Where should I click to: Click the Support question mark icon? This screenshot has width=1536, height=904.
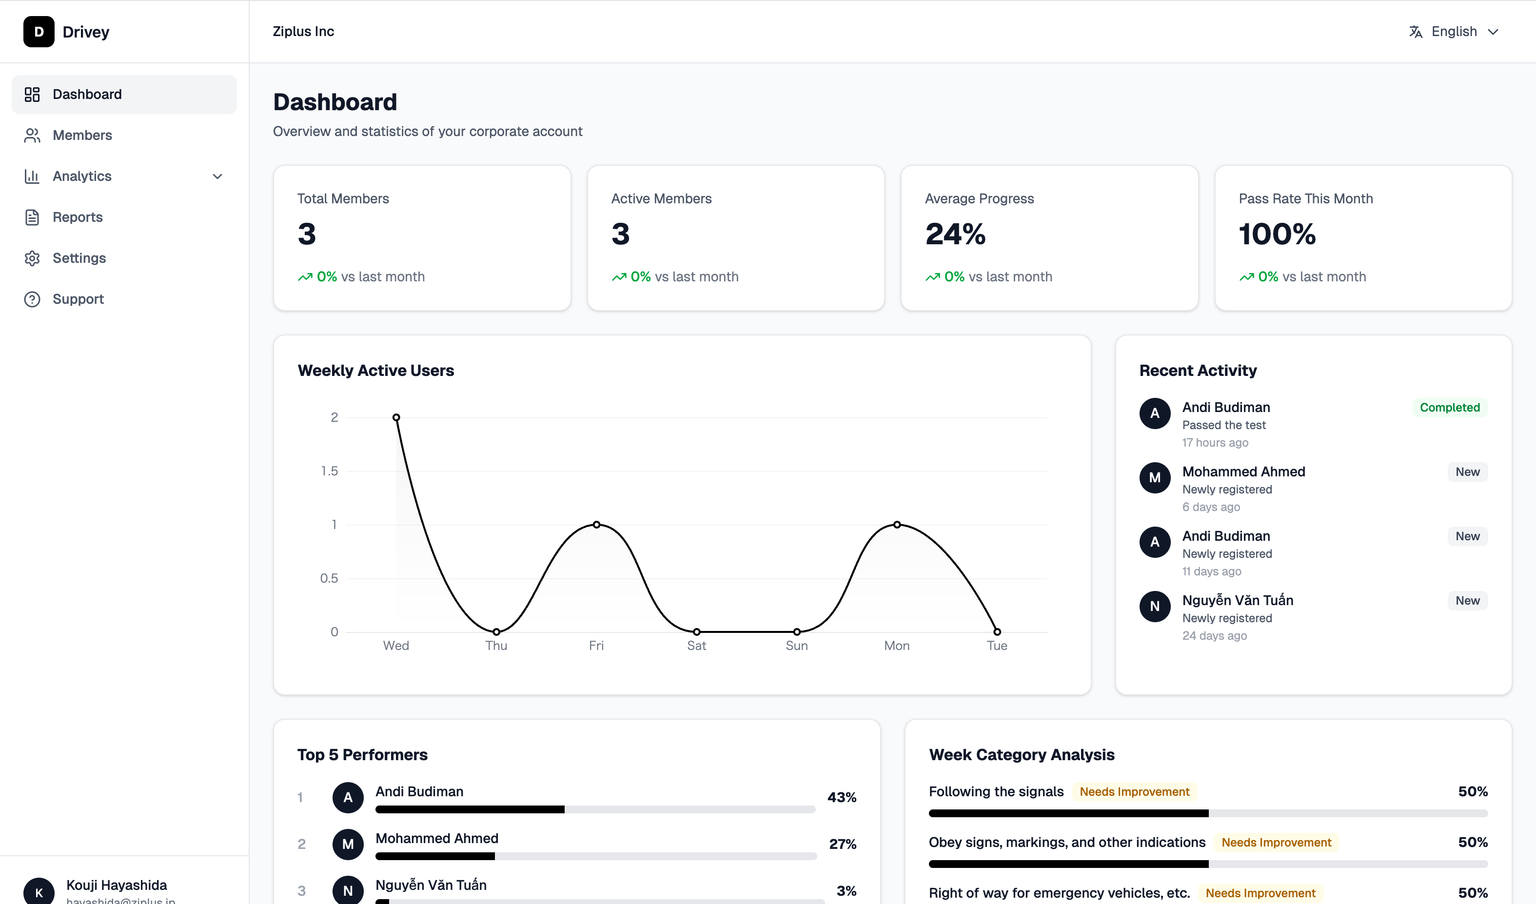coord(32,299)
